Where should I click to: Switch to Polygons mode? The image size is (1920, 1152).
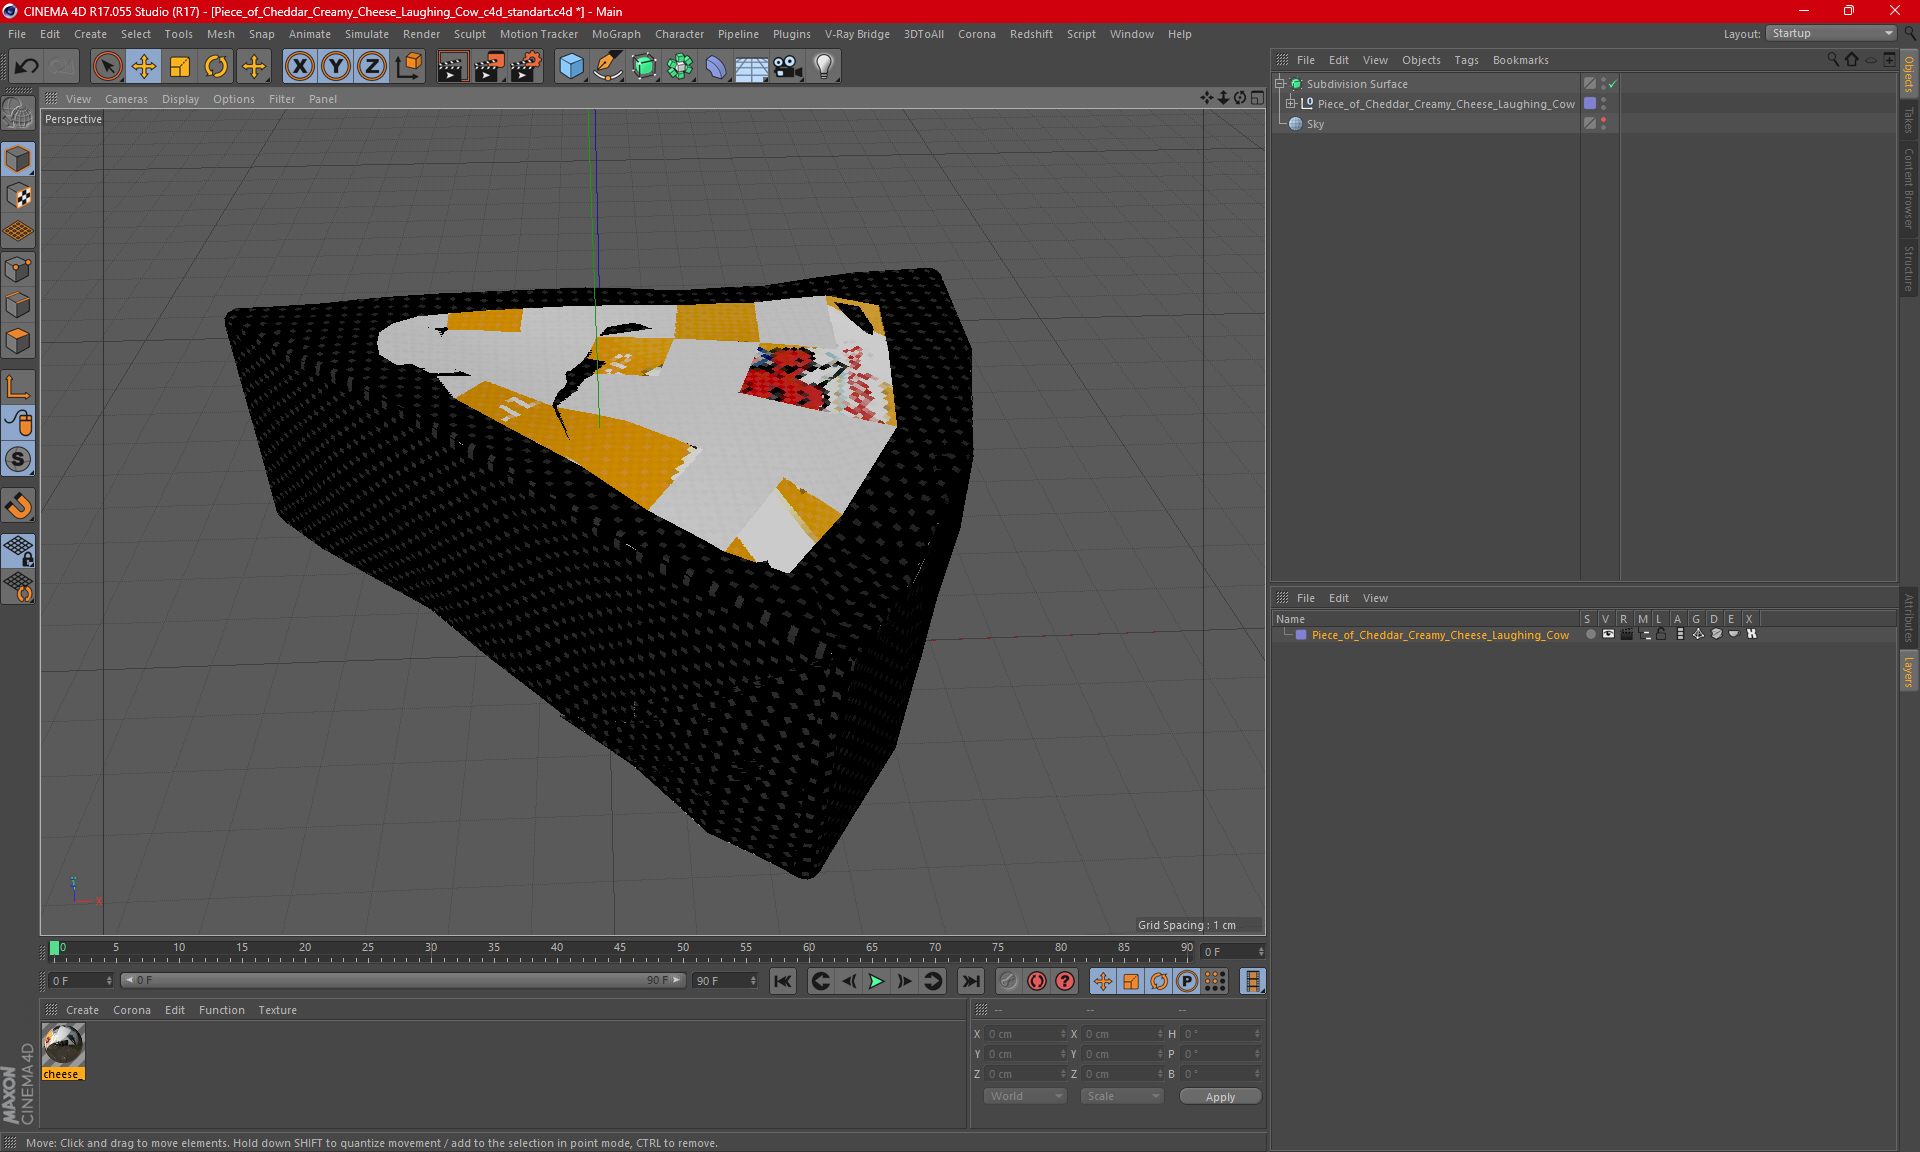pyautogui.click(x=18, y=341)
